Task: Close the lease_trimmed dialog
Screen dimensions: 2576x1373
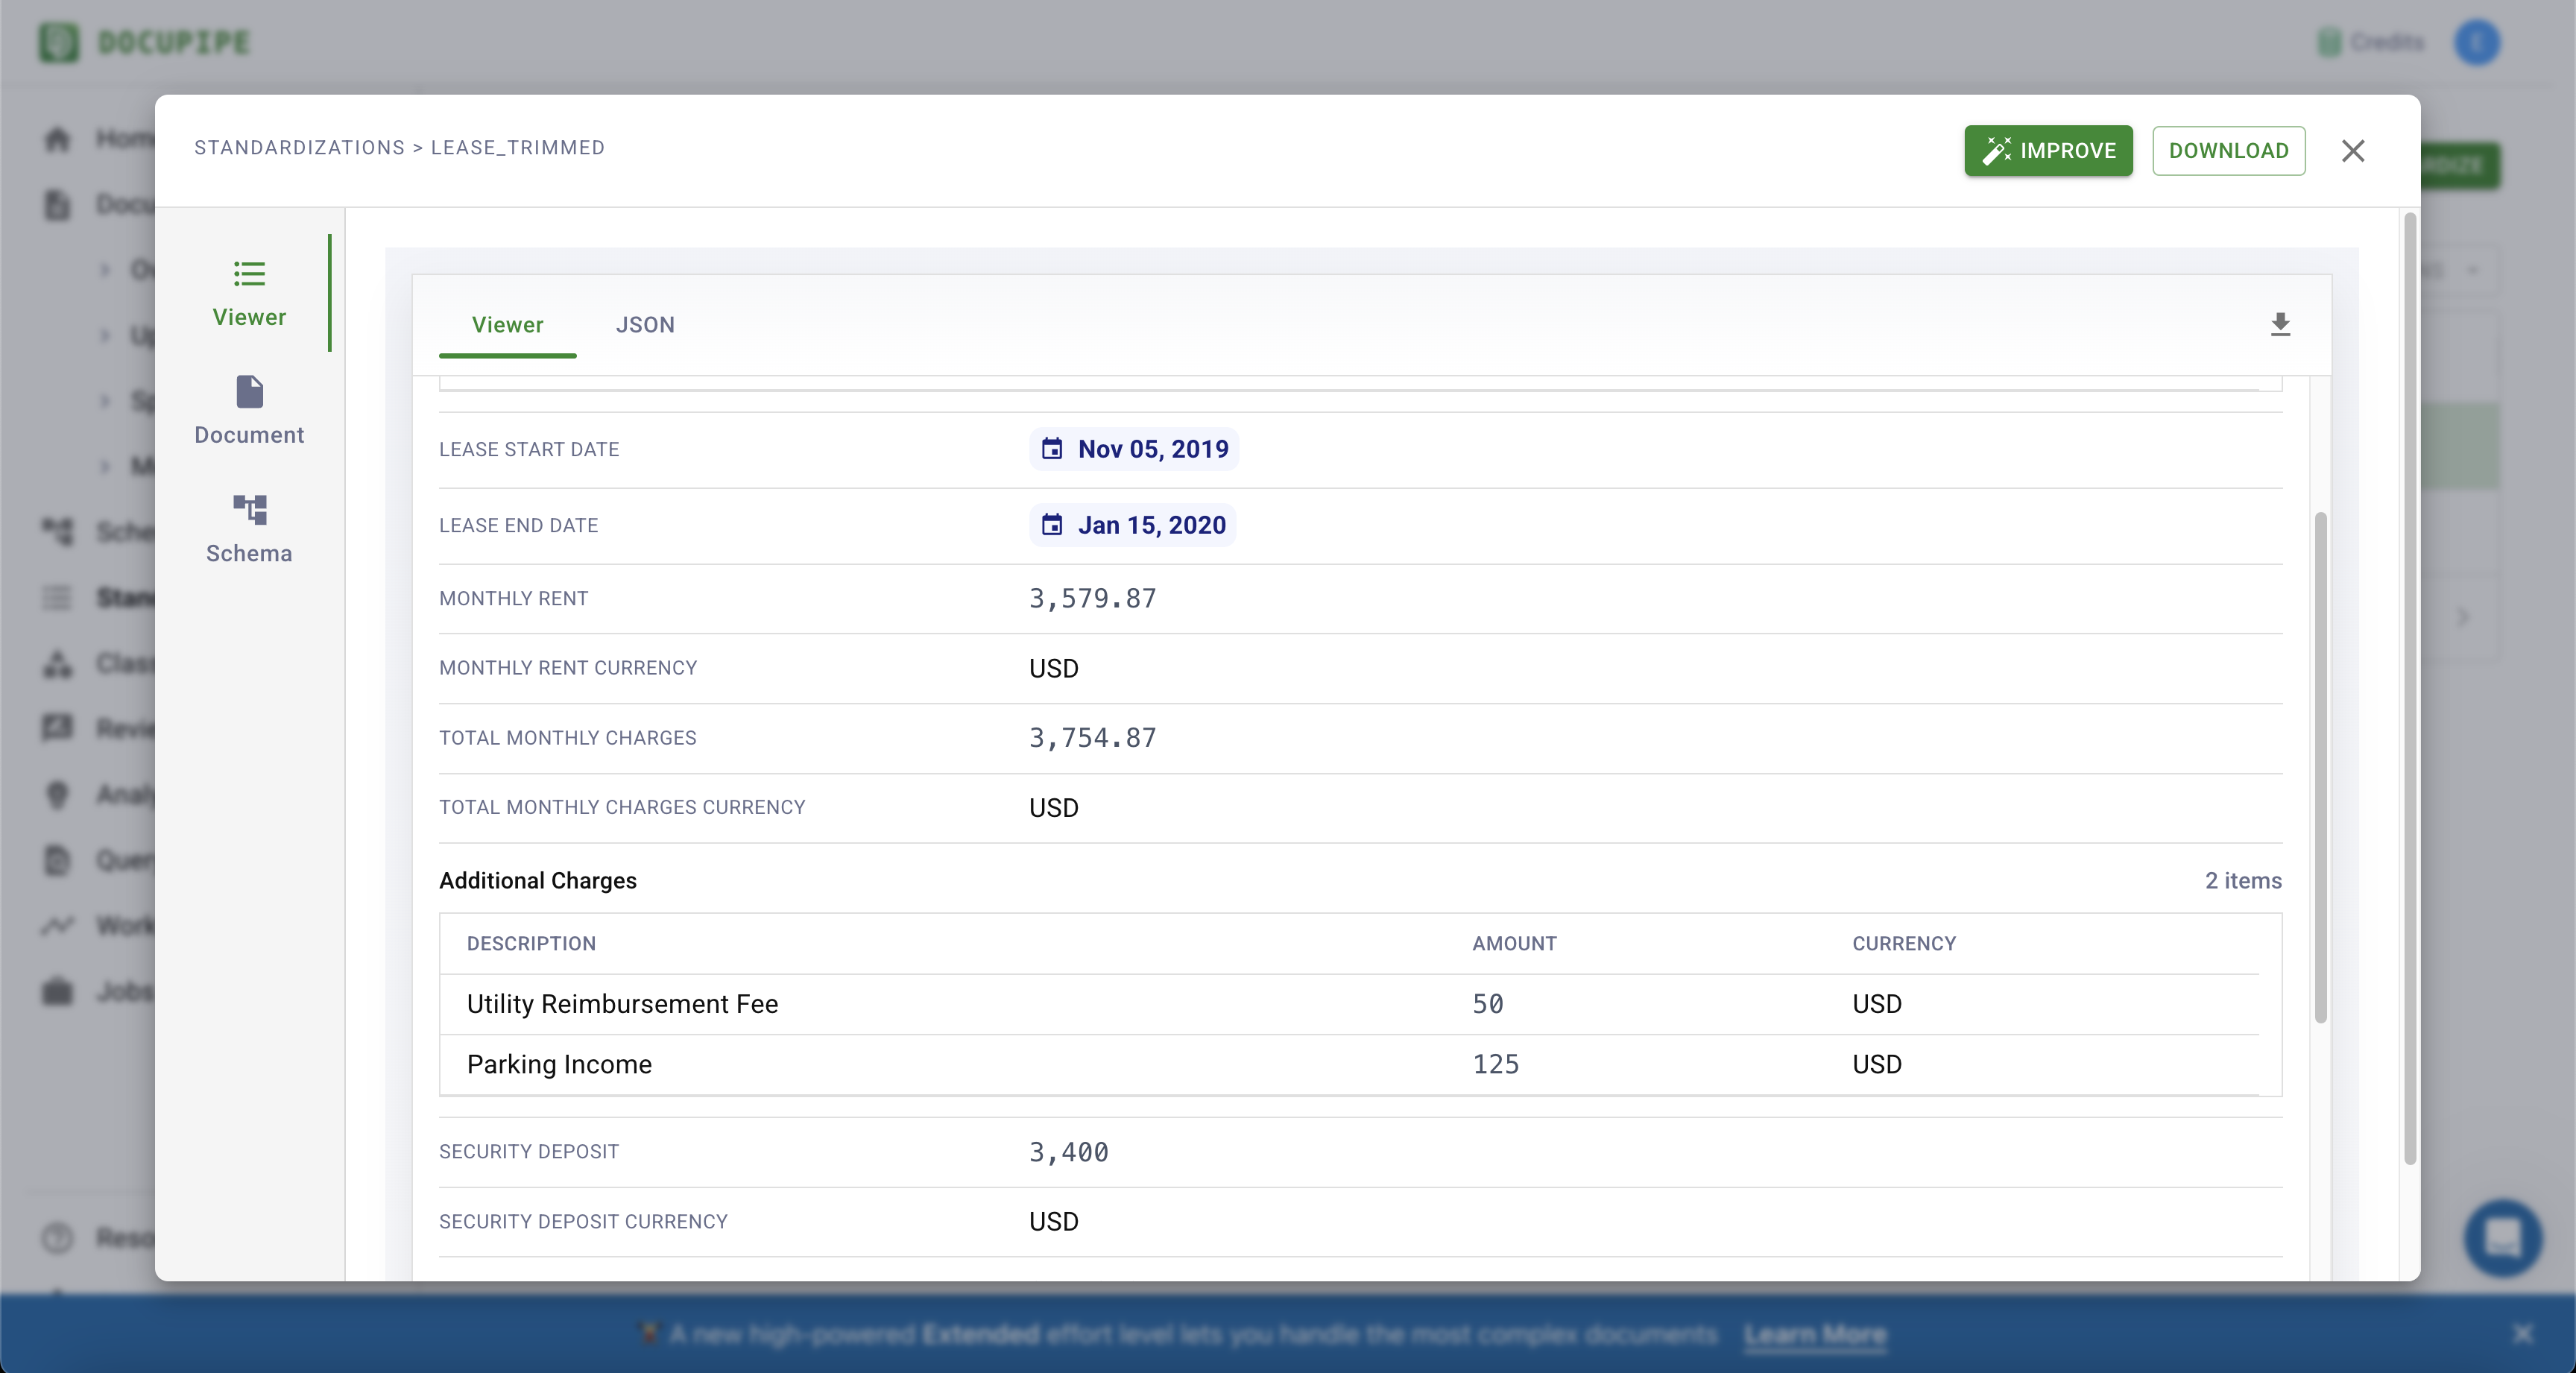Action: (x=2353, y=151)
